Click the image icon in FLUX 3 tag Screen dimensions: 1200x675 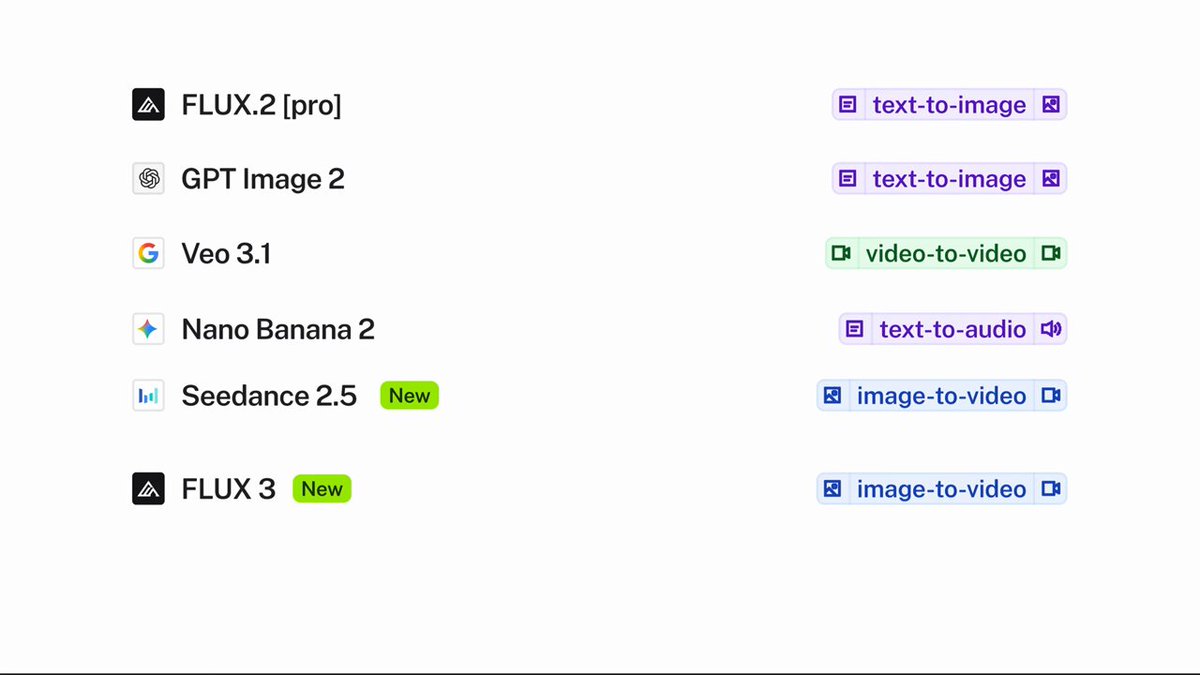coord(832,489)
